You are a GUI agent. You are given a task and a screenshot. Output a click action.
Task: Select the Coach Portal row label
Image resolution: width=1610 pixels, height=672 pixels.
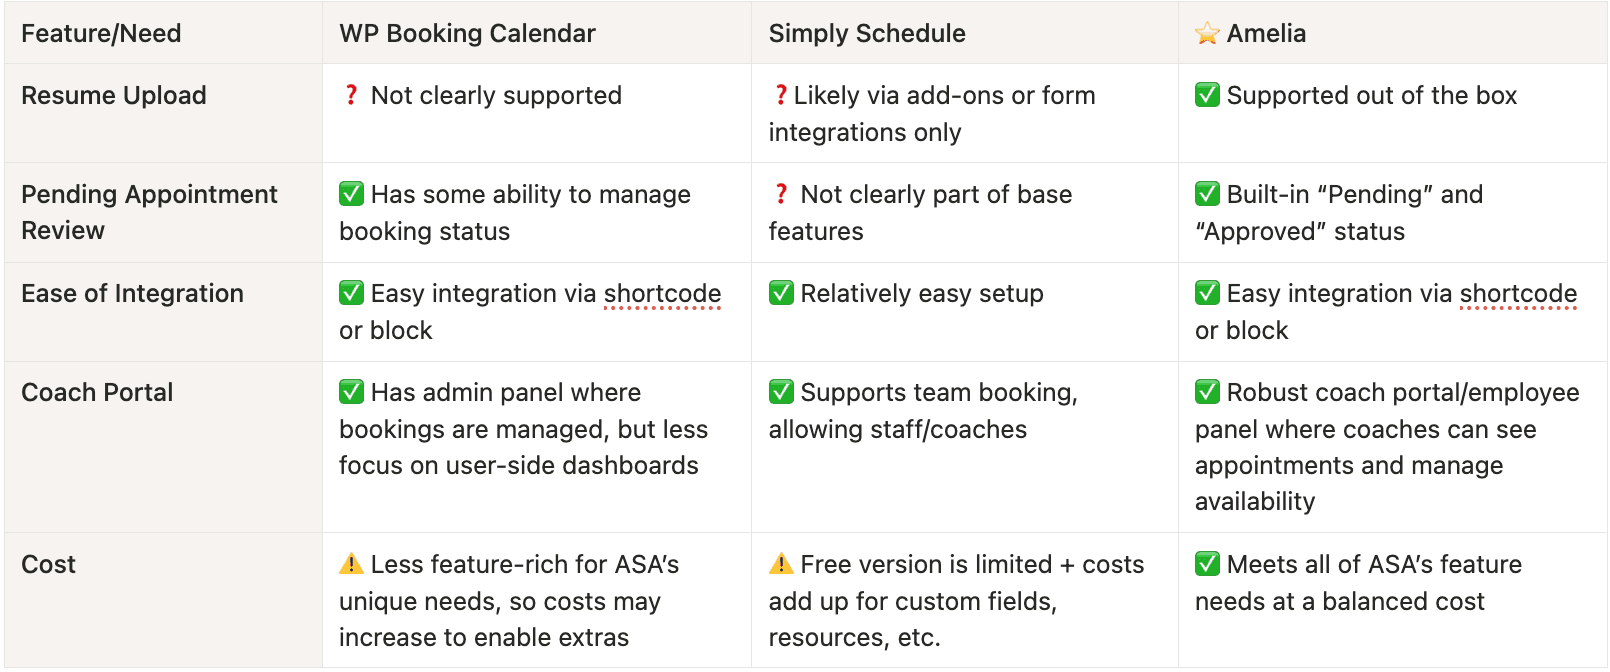(x=97, y=392)
